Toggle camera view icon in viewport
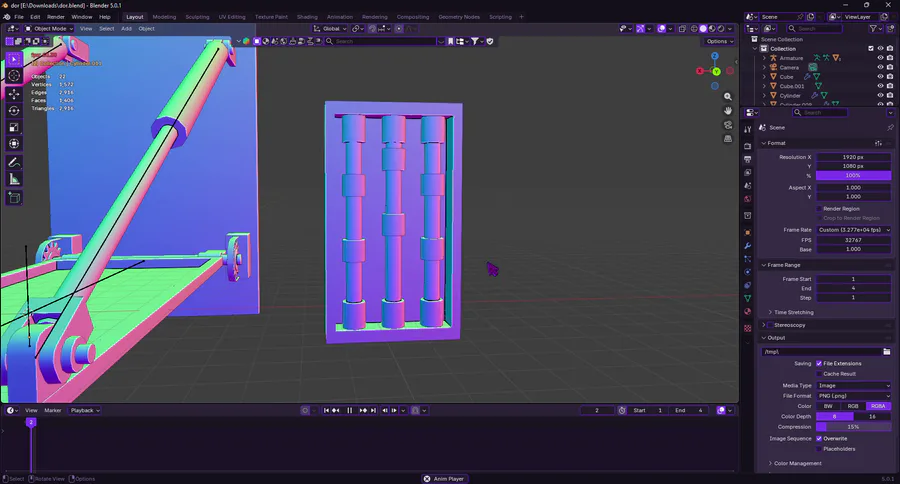The image size is (900, 484). (x=728, y=125)
